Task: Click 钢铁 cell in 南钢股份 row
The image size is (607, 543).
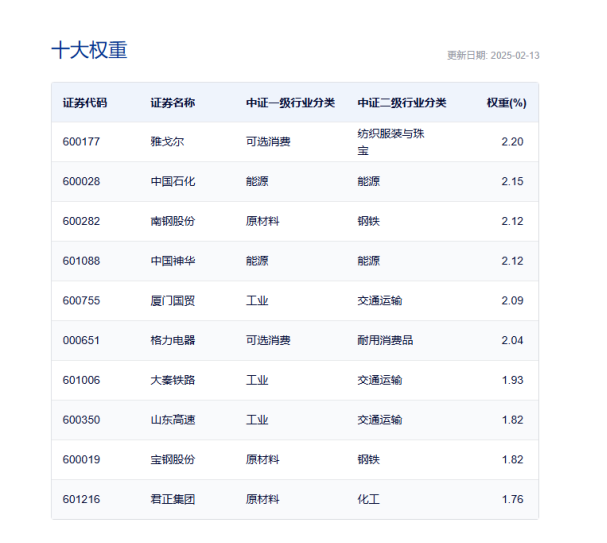Action: click(x=369, y=221)
